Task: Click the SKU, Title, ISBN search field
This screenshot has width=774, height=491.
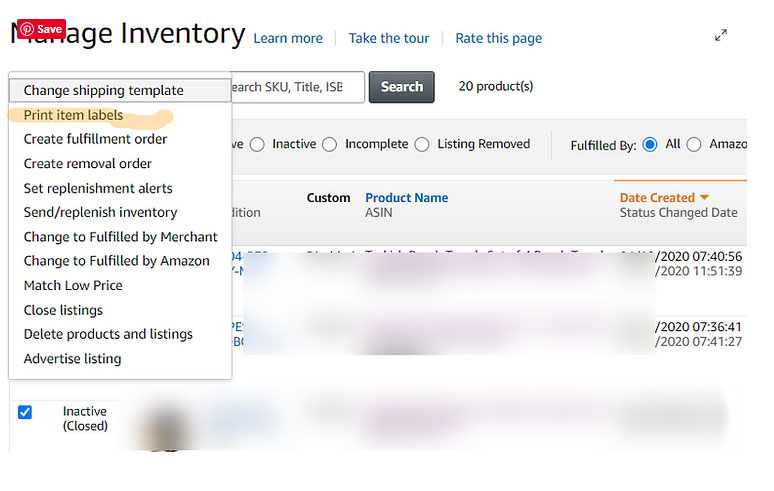Action: click(x=296, y=87)
